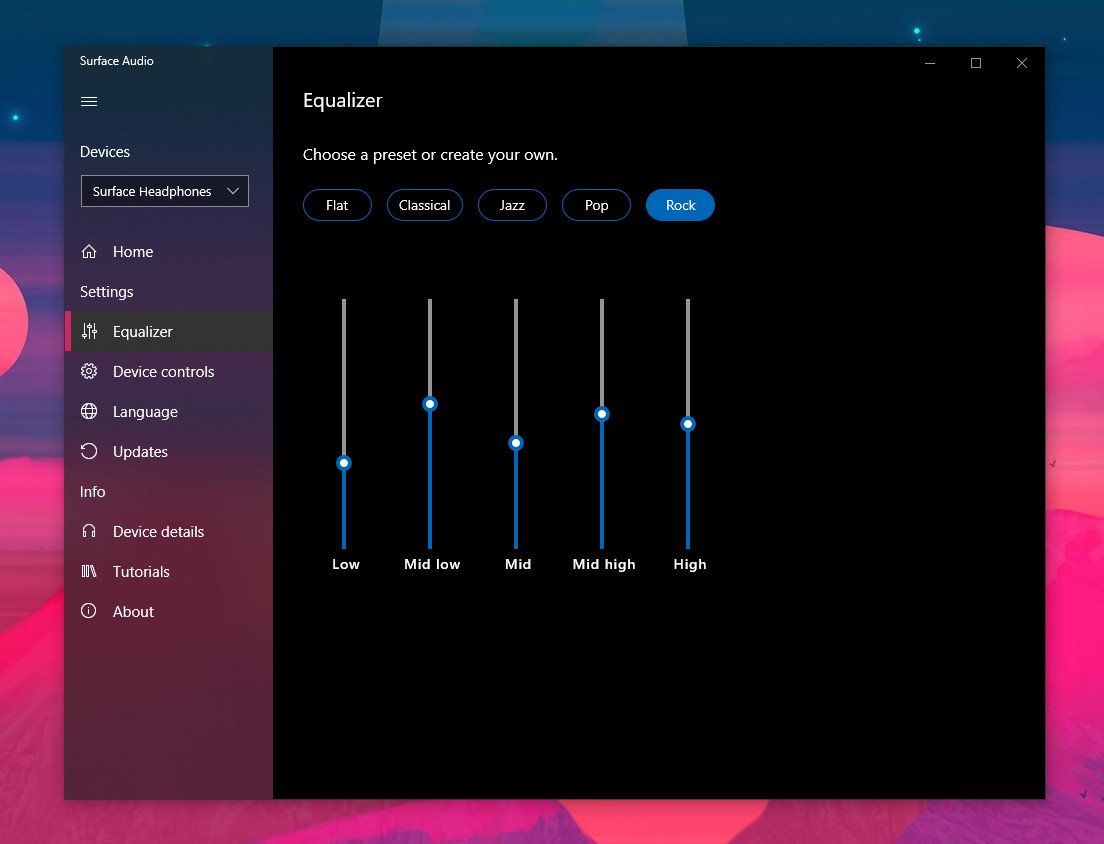
Task: Apply the Jazz preset
Action: point(512,205)
